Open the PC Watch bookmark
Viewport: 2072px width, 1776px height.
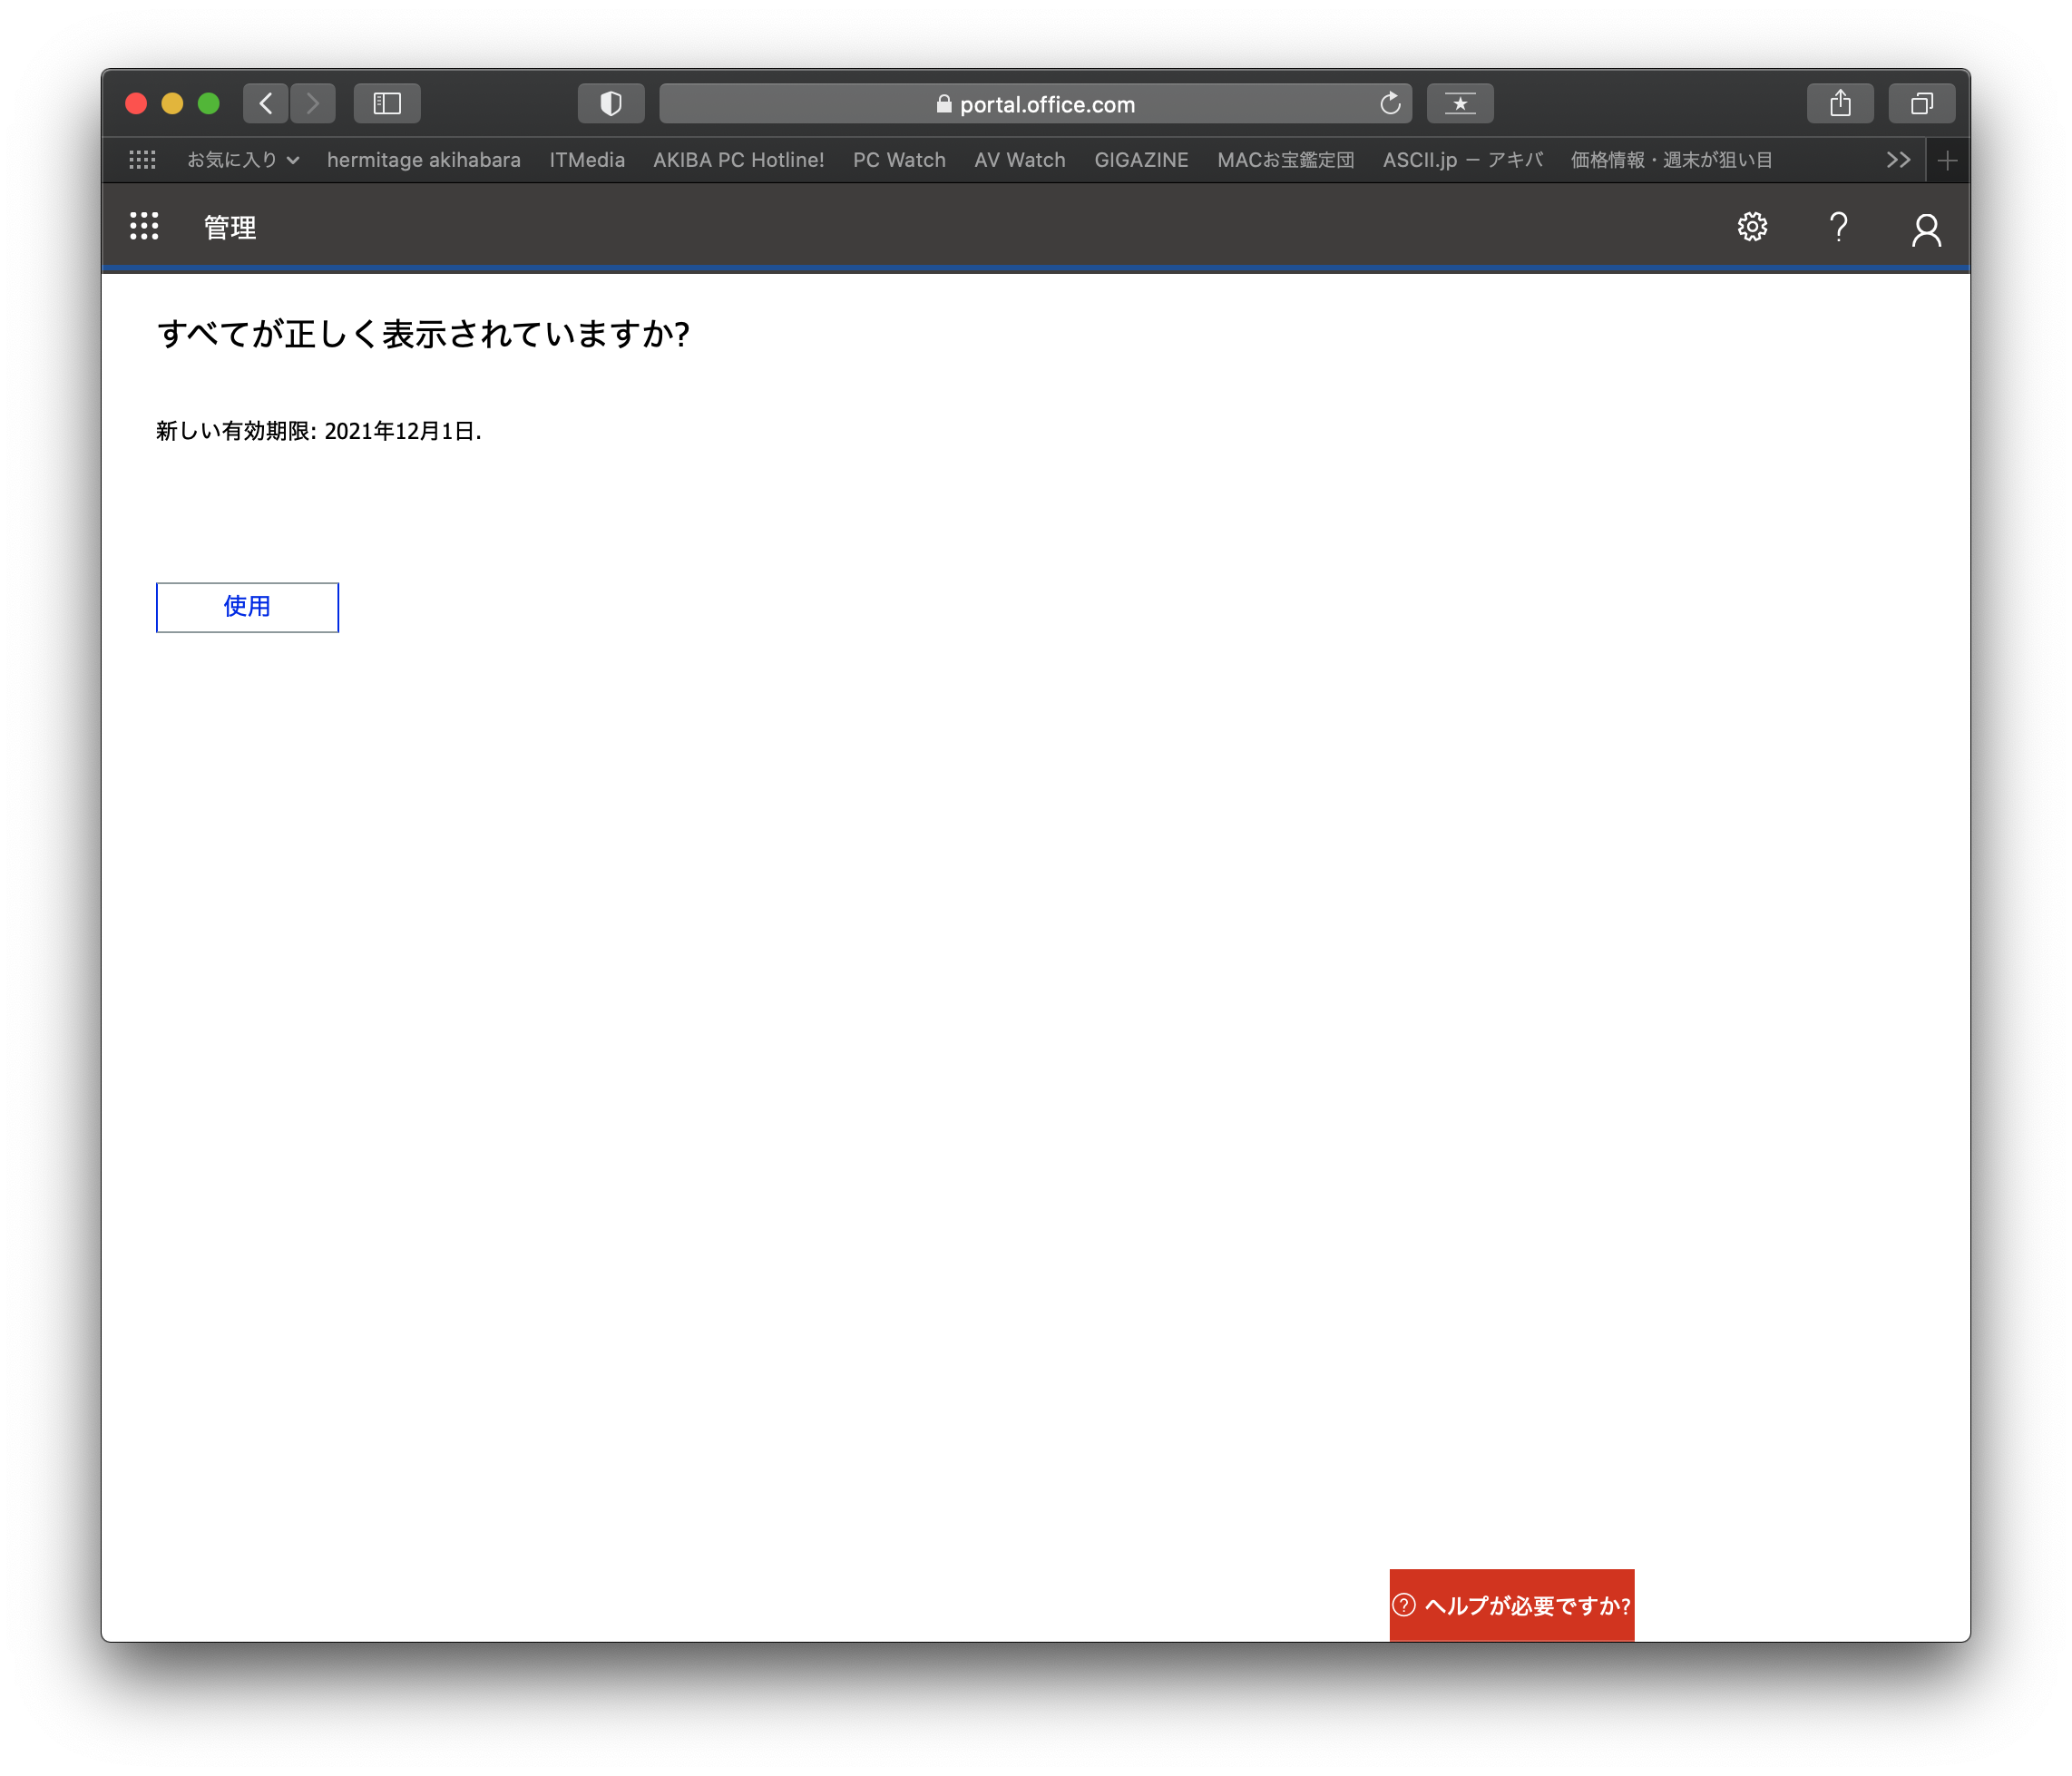click(x=899, y=160)
